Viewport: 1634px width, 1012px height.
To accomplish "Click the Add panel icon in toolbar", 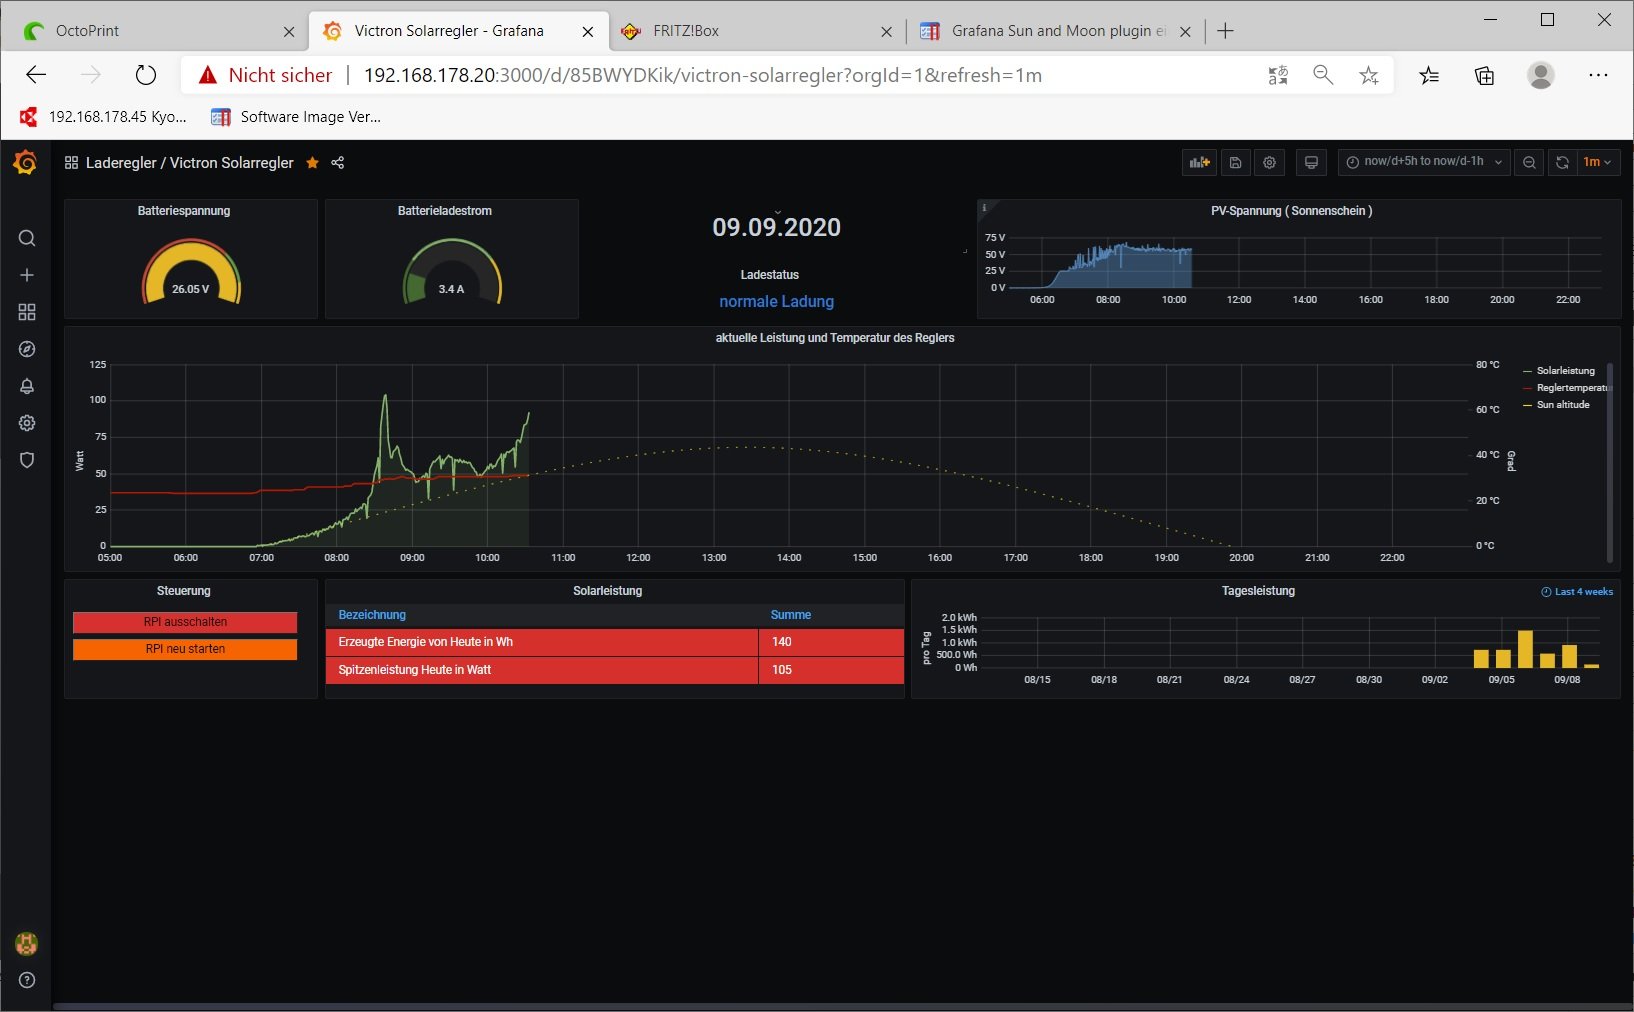I will [x=1199, y=162].
